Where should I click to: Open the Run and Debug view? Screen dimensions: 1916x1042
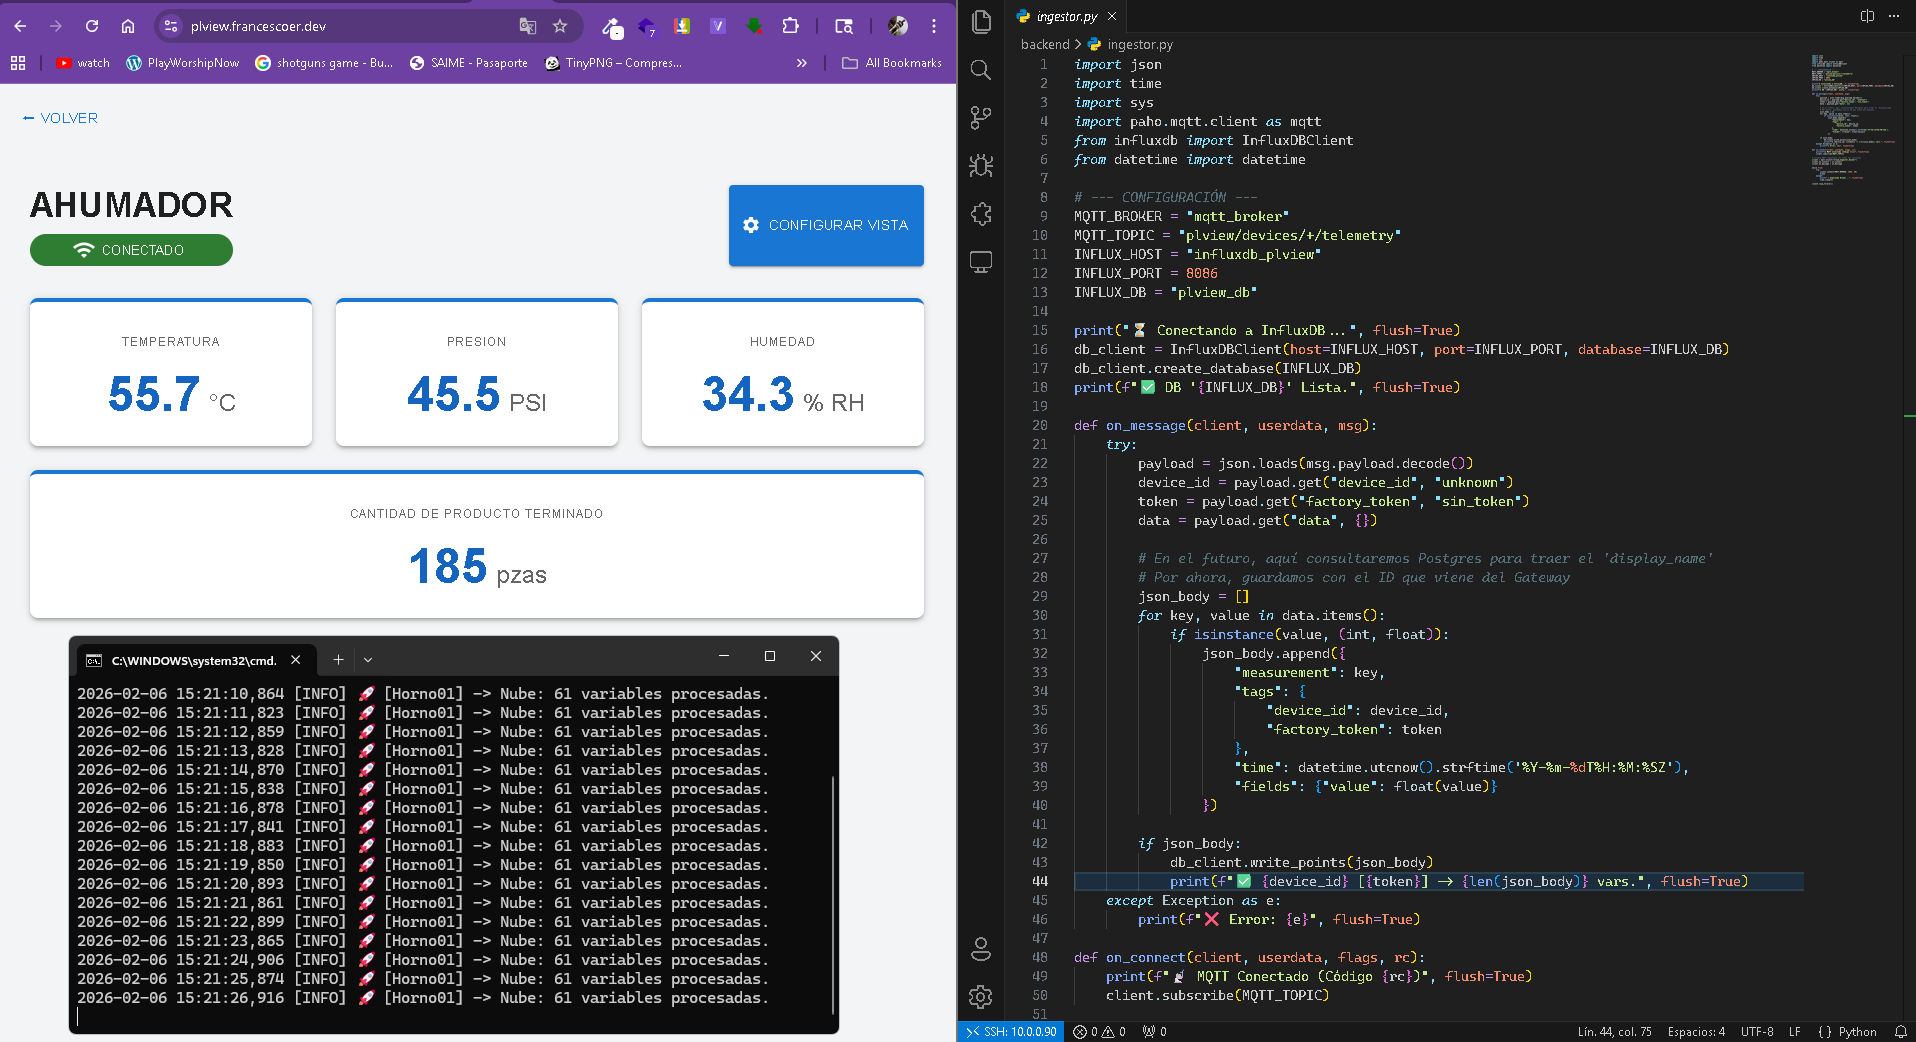[981, 165]
